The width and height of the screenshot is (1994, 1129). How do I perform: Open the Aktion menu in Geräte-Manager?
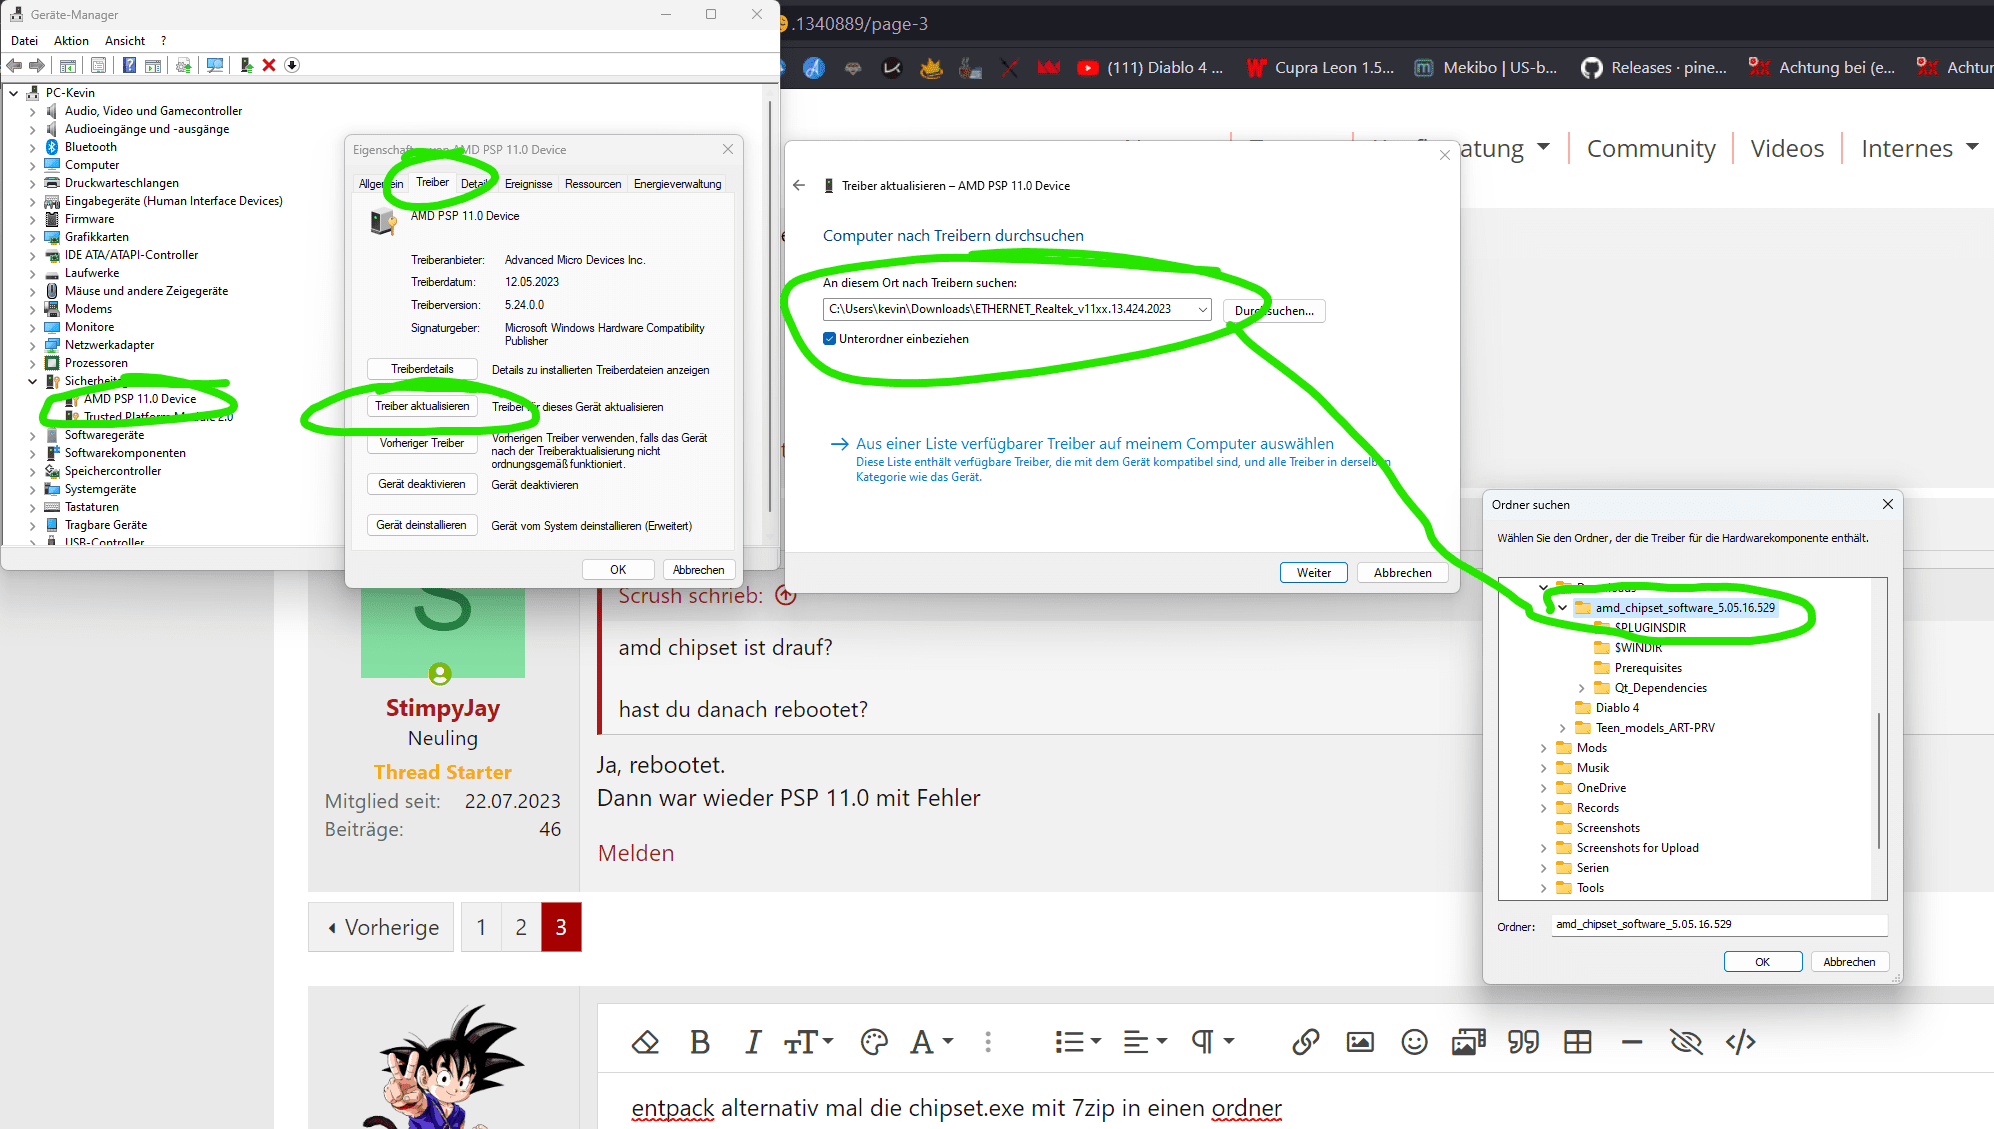coord(71,41)
